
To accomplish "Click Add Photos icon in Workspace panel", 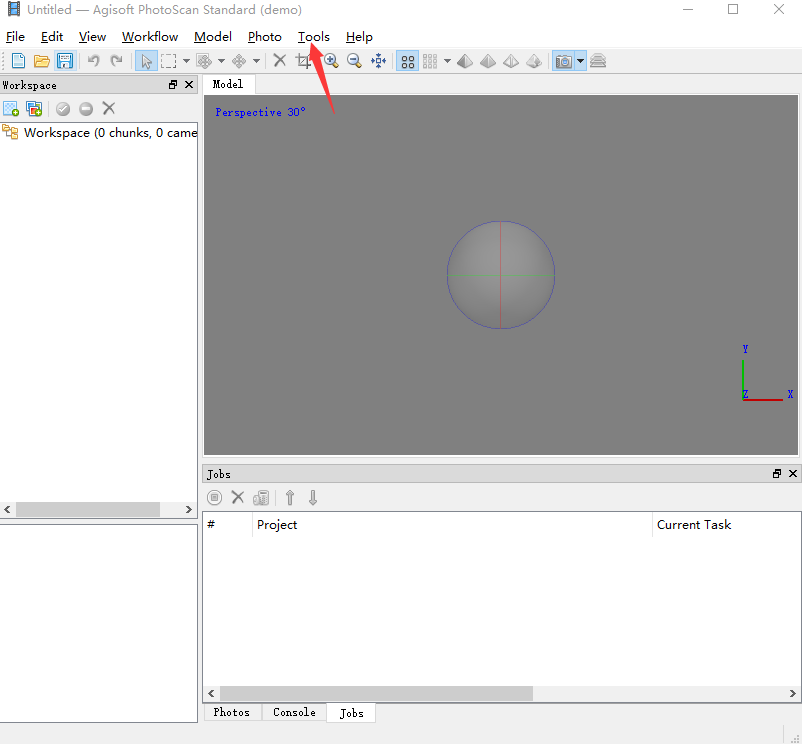I will click(34, 108).
